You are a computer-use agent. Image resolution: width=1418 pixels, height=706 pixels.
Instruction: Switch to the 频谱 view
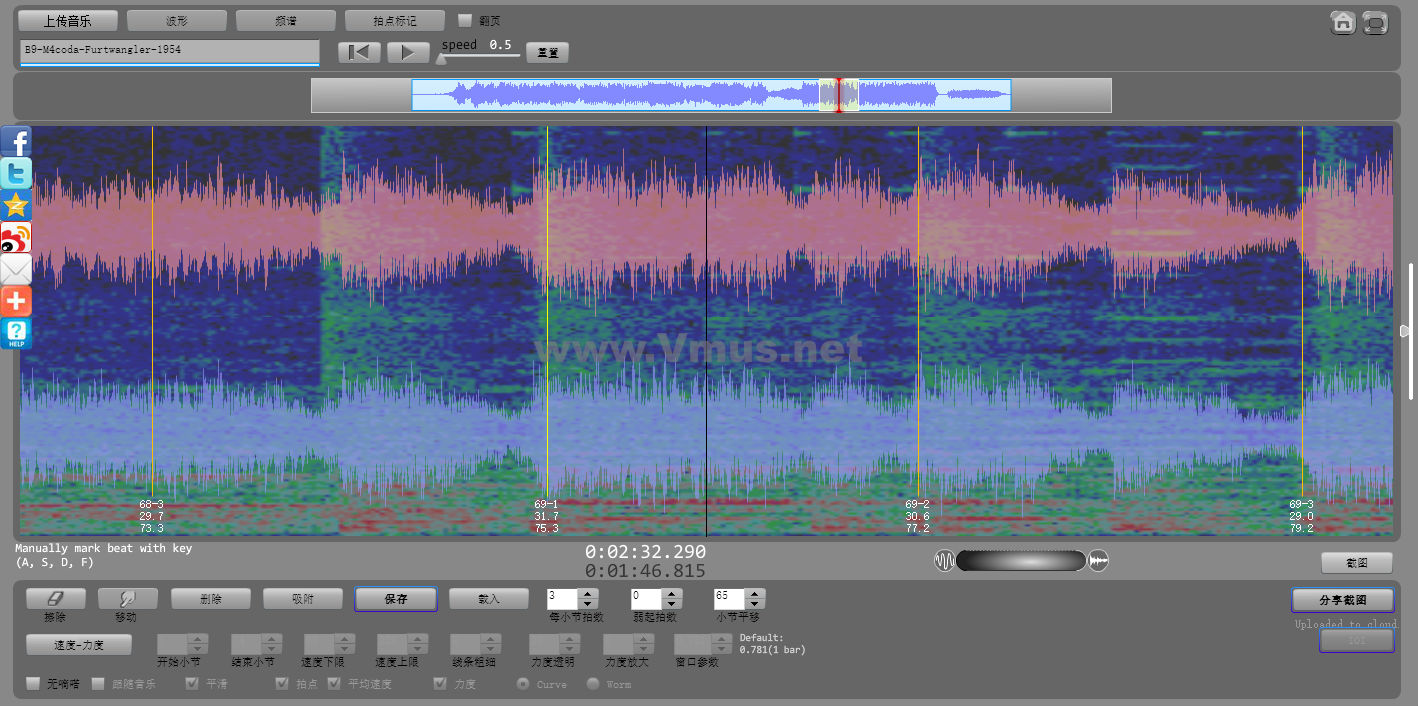pos(286,20)
